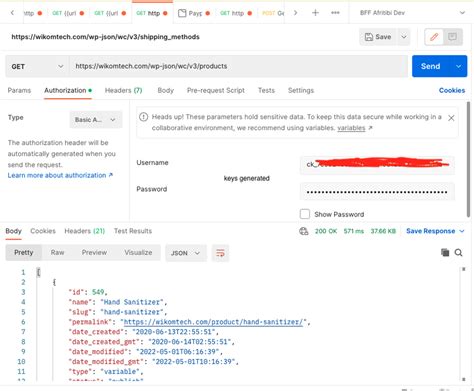Viewport: 474px width, 391px height.
Task: Click the network globe icon
Action: [x=304, y=231]
